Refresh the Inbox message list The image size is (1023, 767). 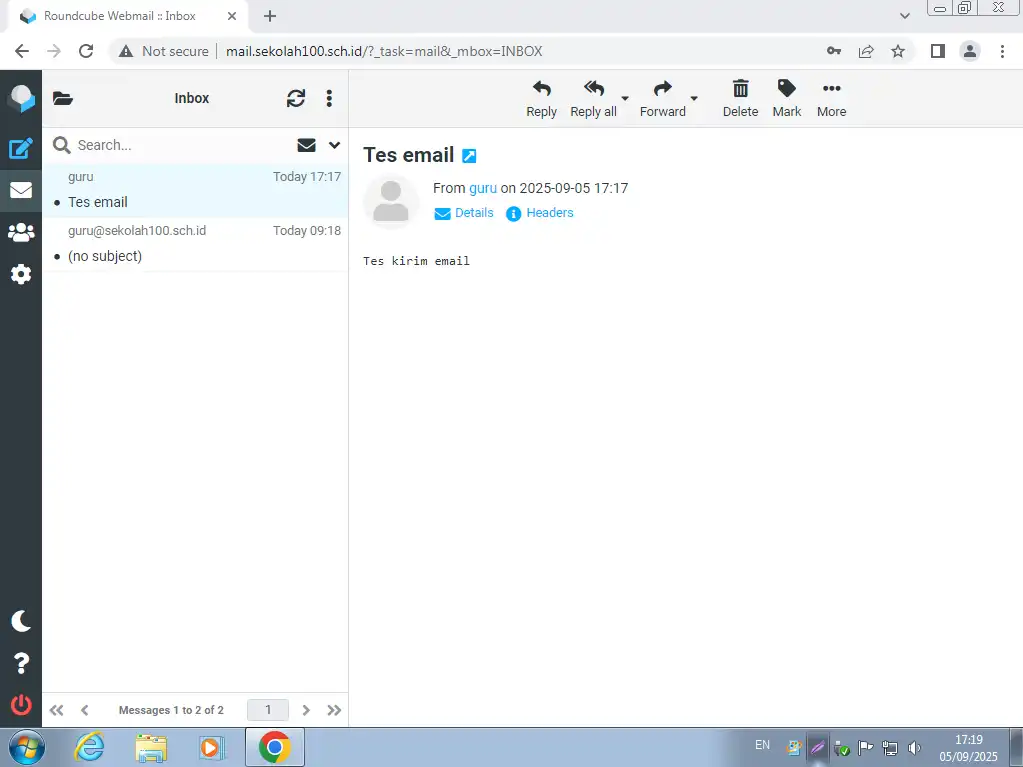[x=296, y=98]
